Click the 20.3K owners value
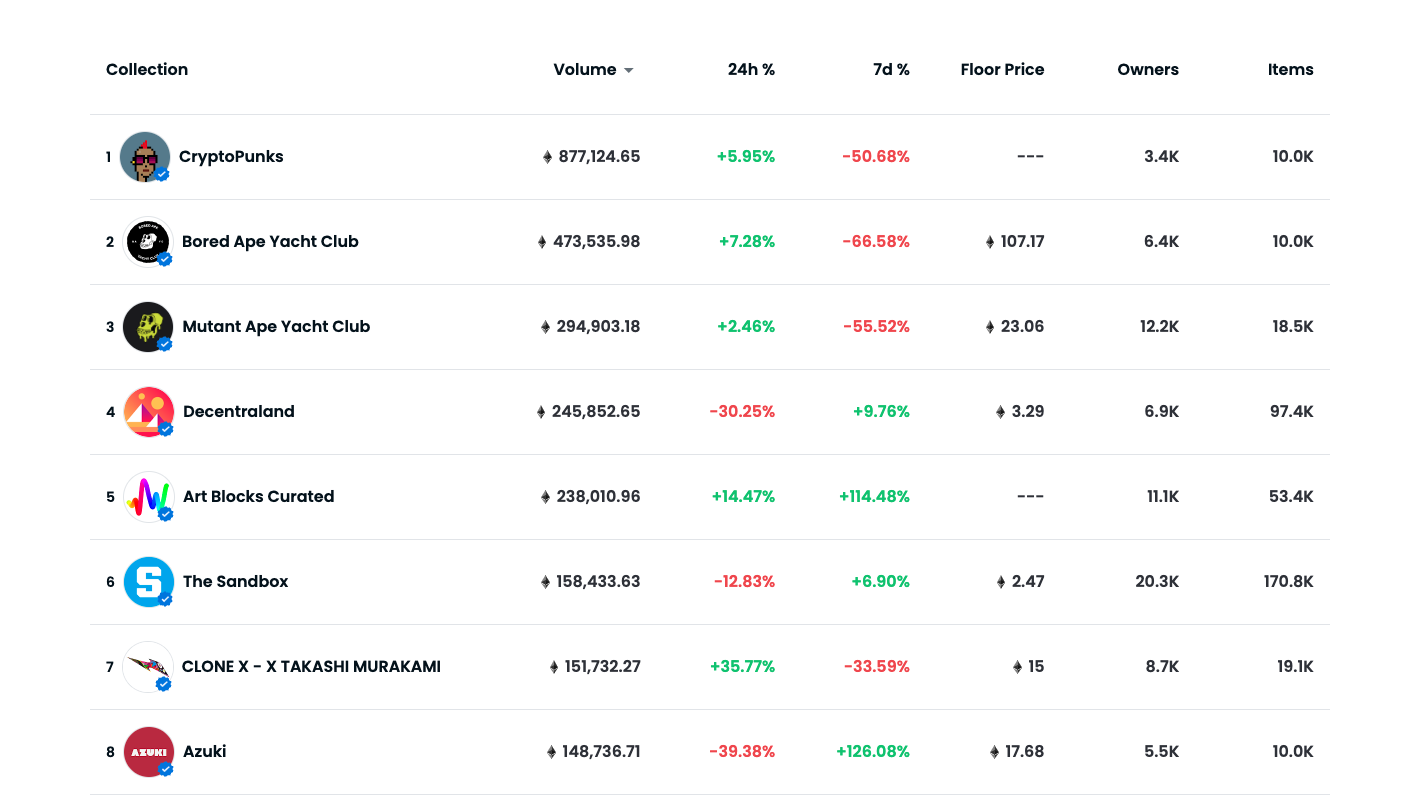Image resolution: width=1405 pixels, height=808 pixels. [x=1157, y=582]
